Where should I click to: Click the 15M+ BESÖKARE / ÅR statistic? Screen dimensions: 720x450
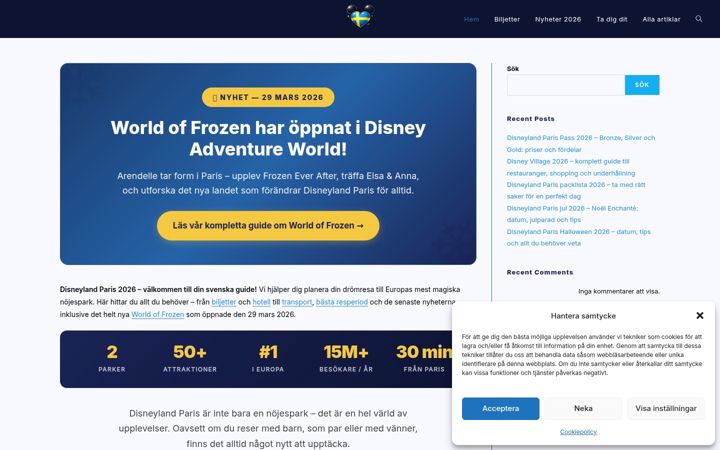tap(346, 359)
